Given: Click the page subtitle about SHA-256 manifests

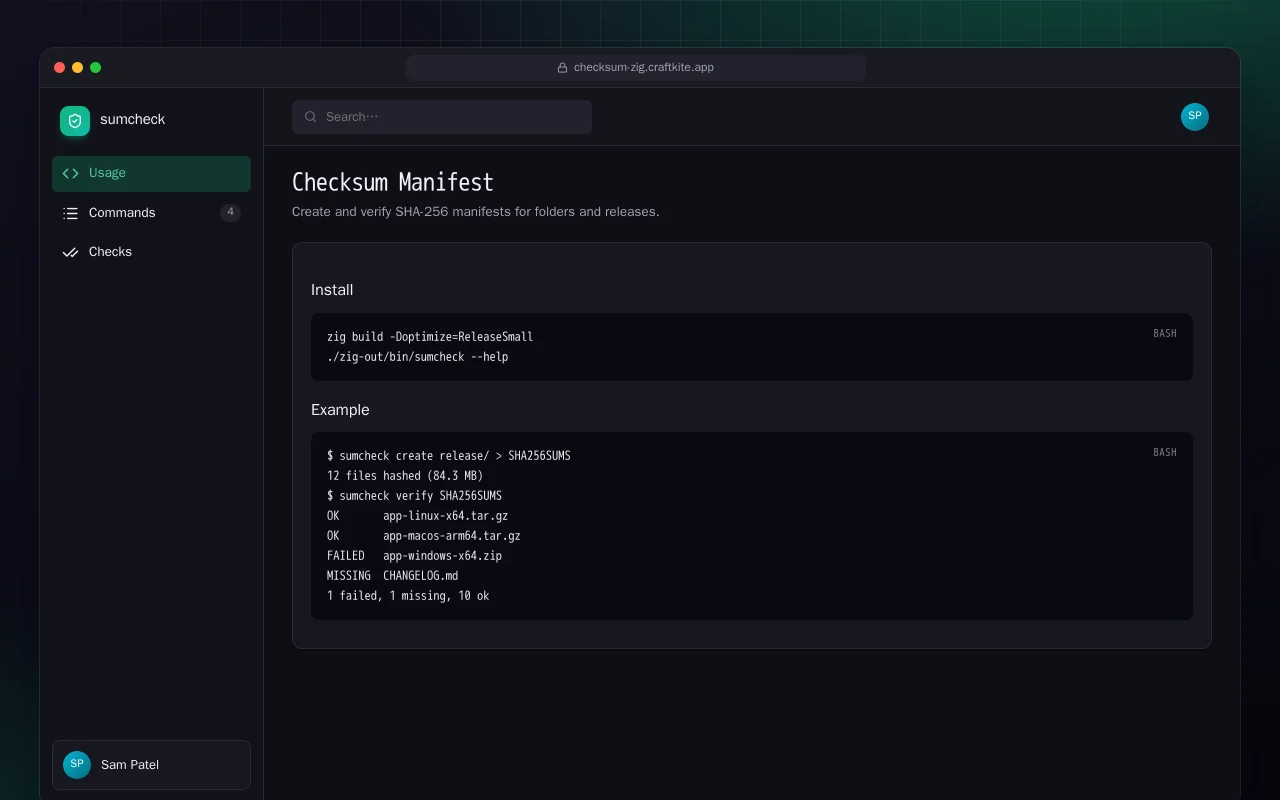Looking at the screenshot, I should [476, 212].
